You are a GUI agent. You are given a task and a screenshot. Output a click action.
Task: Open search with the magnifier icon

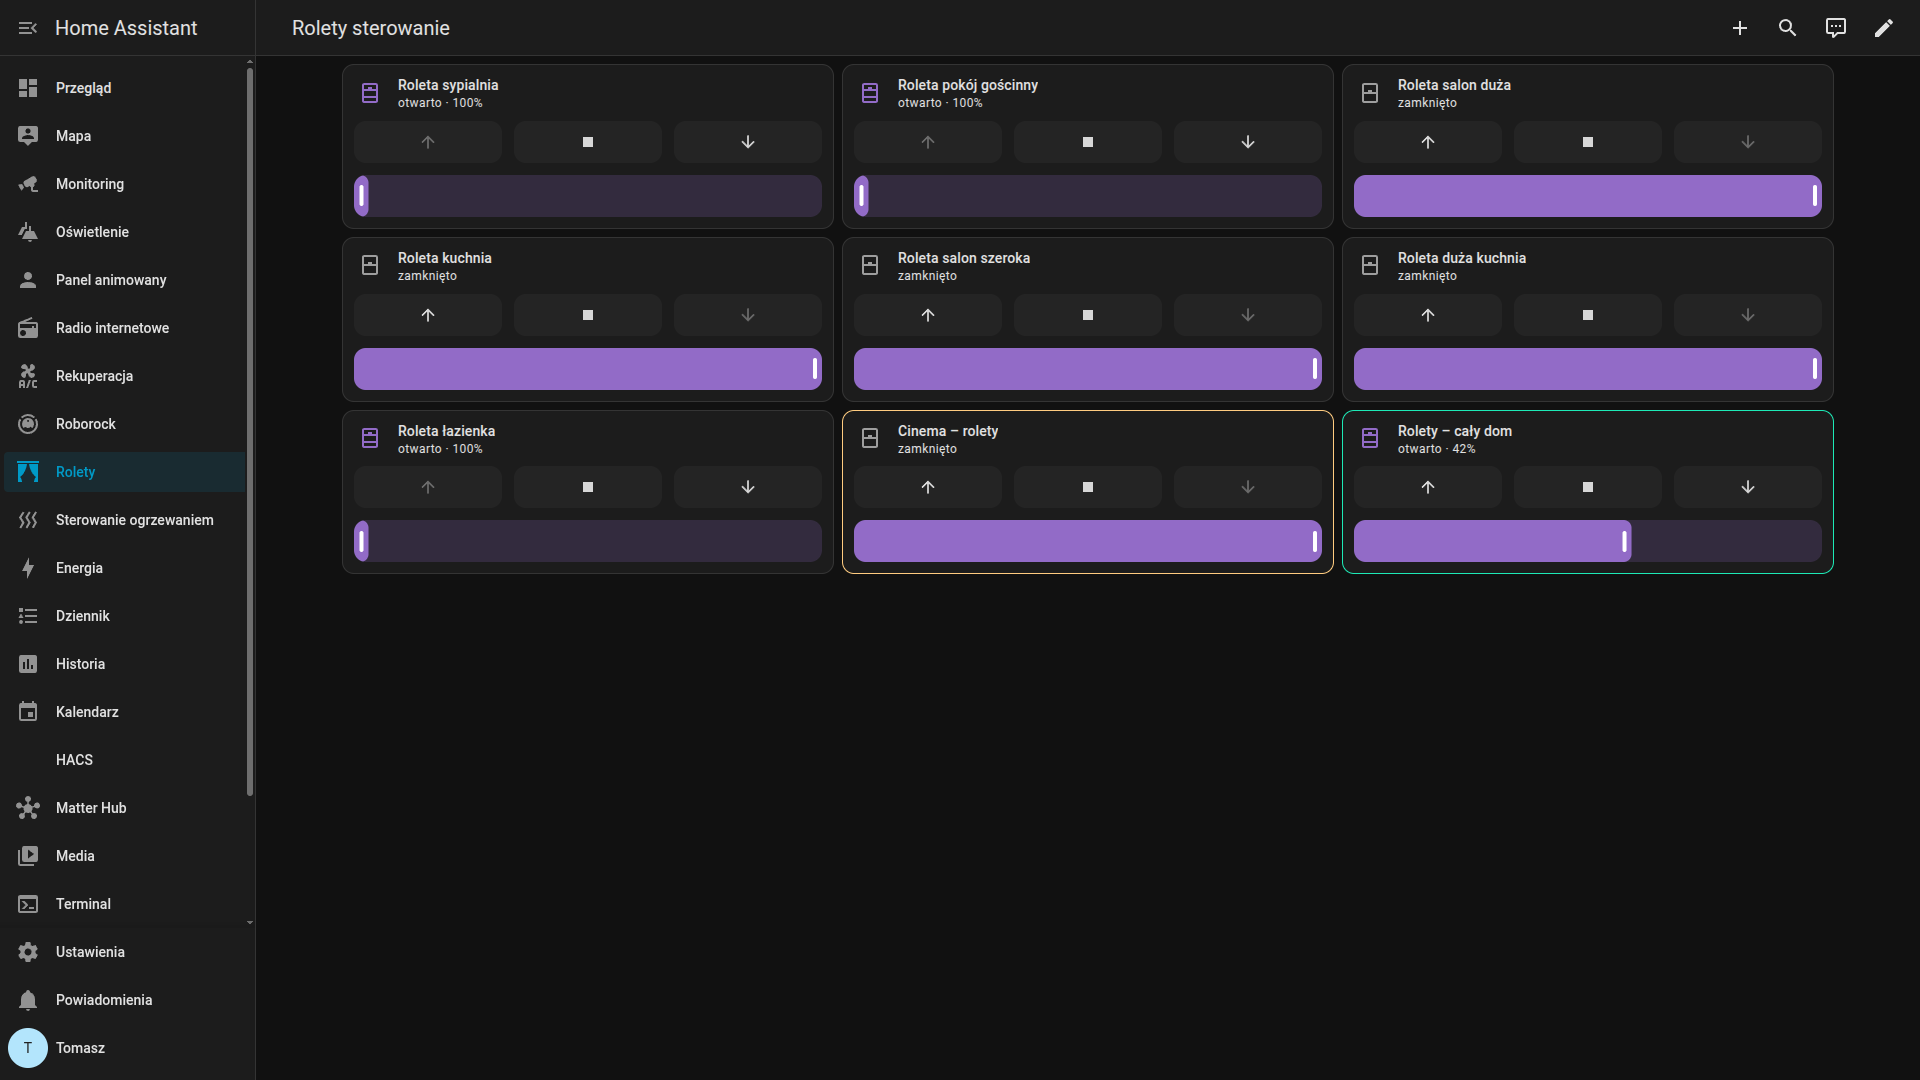1788,28
